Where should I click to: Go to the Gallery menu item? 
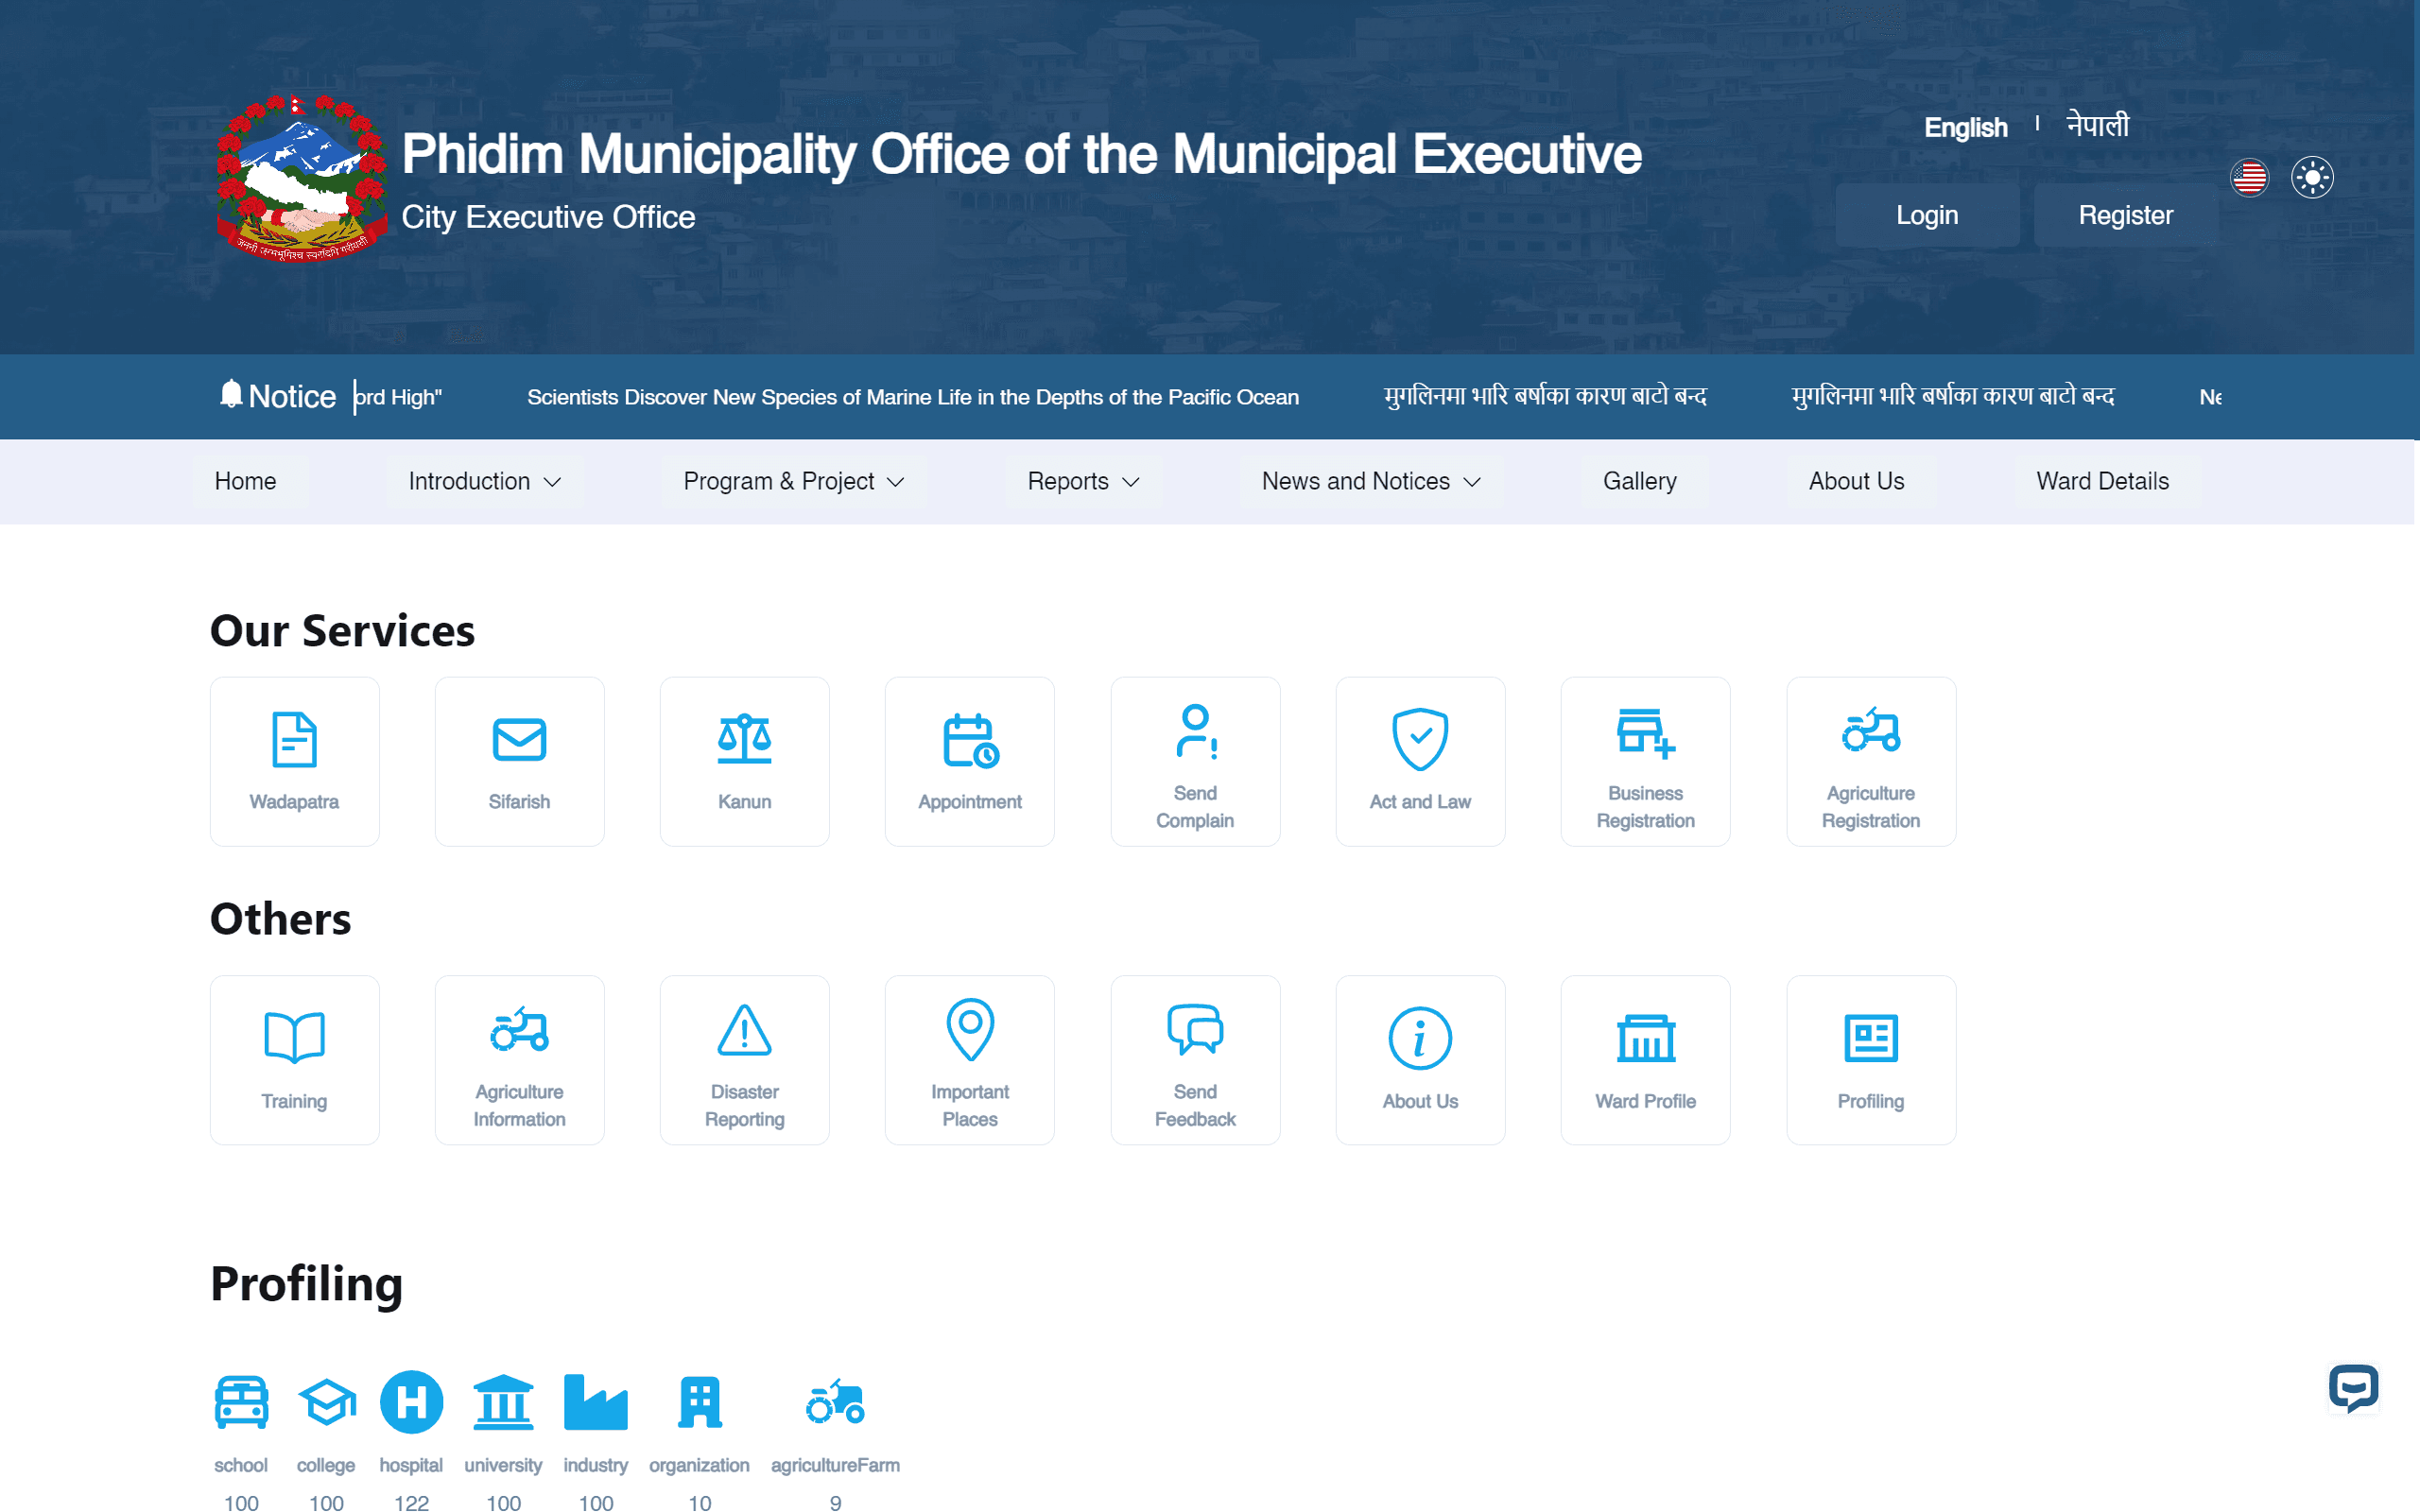point(1639,481)
